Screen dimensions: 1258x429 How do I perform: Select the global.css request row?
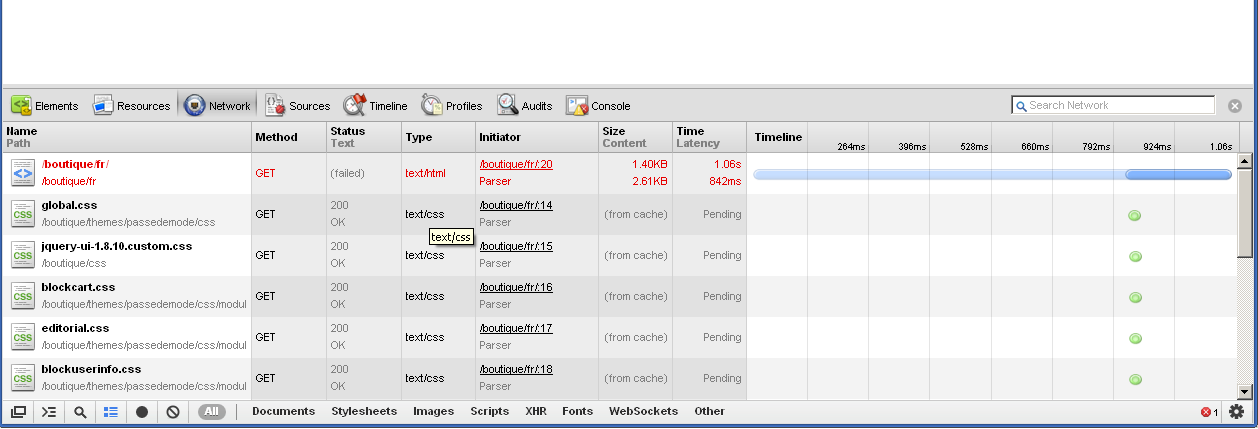(620, 214)
